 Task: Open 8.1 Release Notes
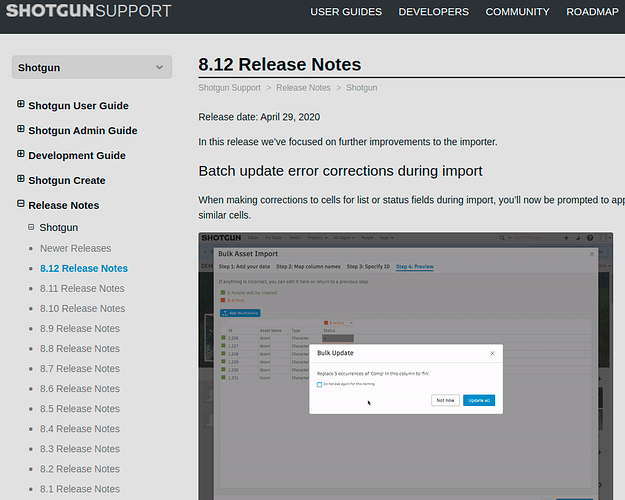point(80,489)
